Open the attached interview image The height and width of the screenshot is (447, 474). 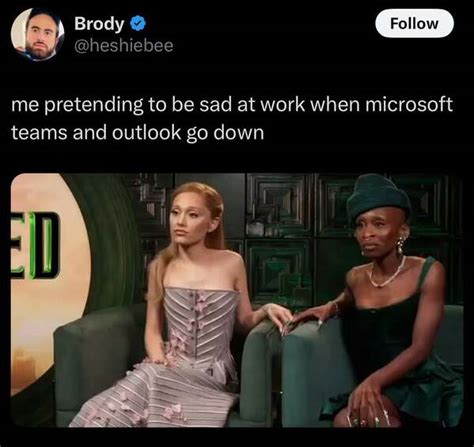(x=237, y=300)
